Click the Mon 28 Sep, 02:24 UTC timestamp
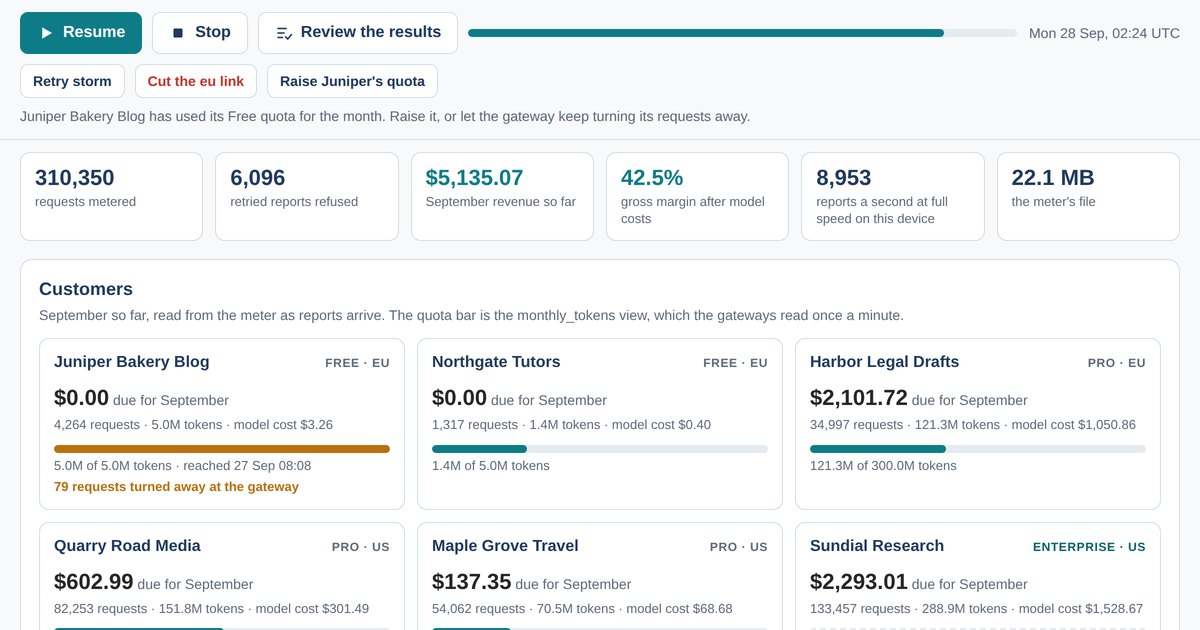This screenshot has height=630, width=1200. (x=1104, y=33)
